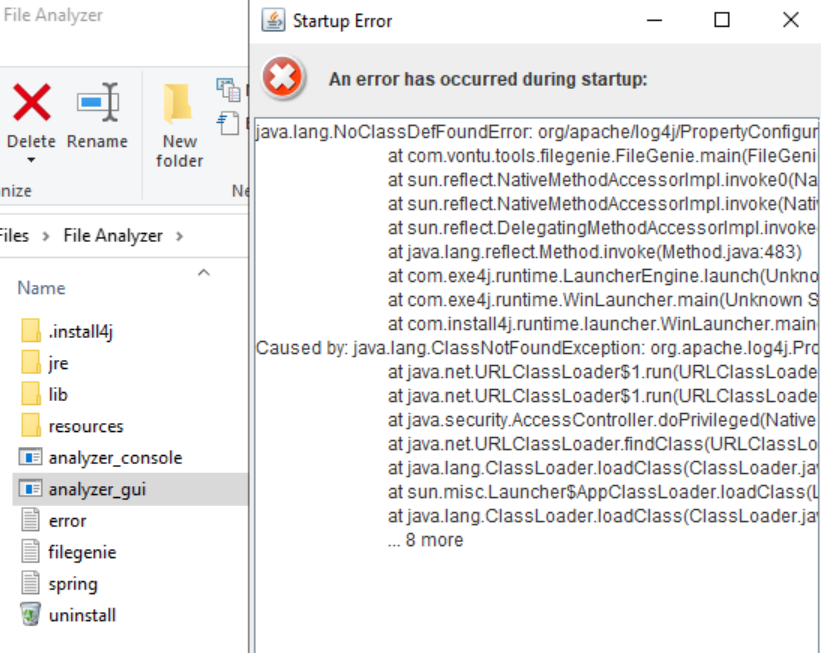The width and height of the screenshot is (821, 653).
Task: Maximize the Startup Error dialog
Action: [722, 20]
